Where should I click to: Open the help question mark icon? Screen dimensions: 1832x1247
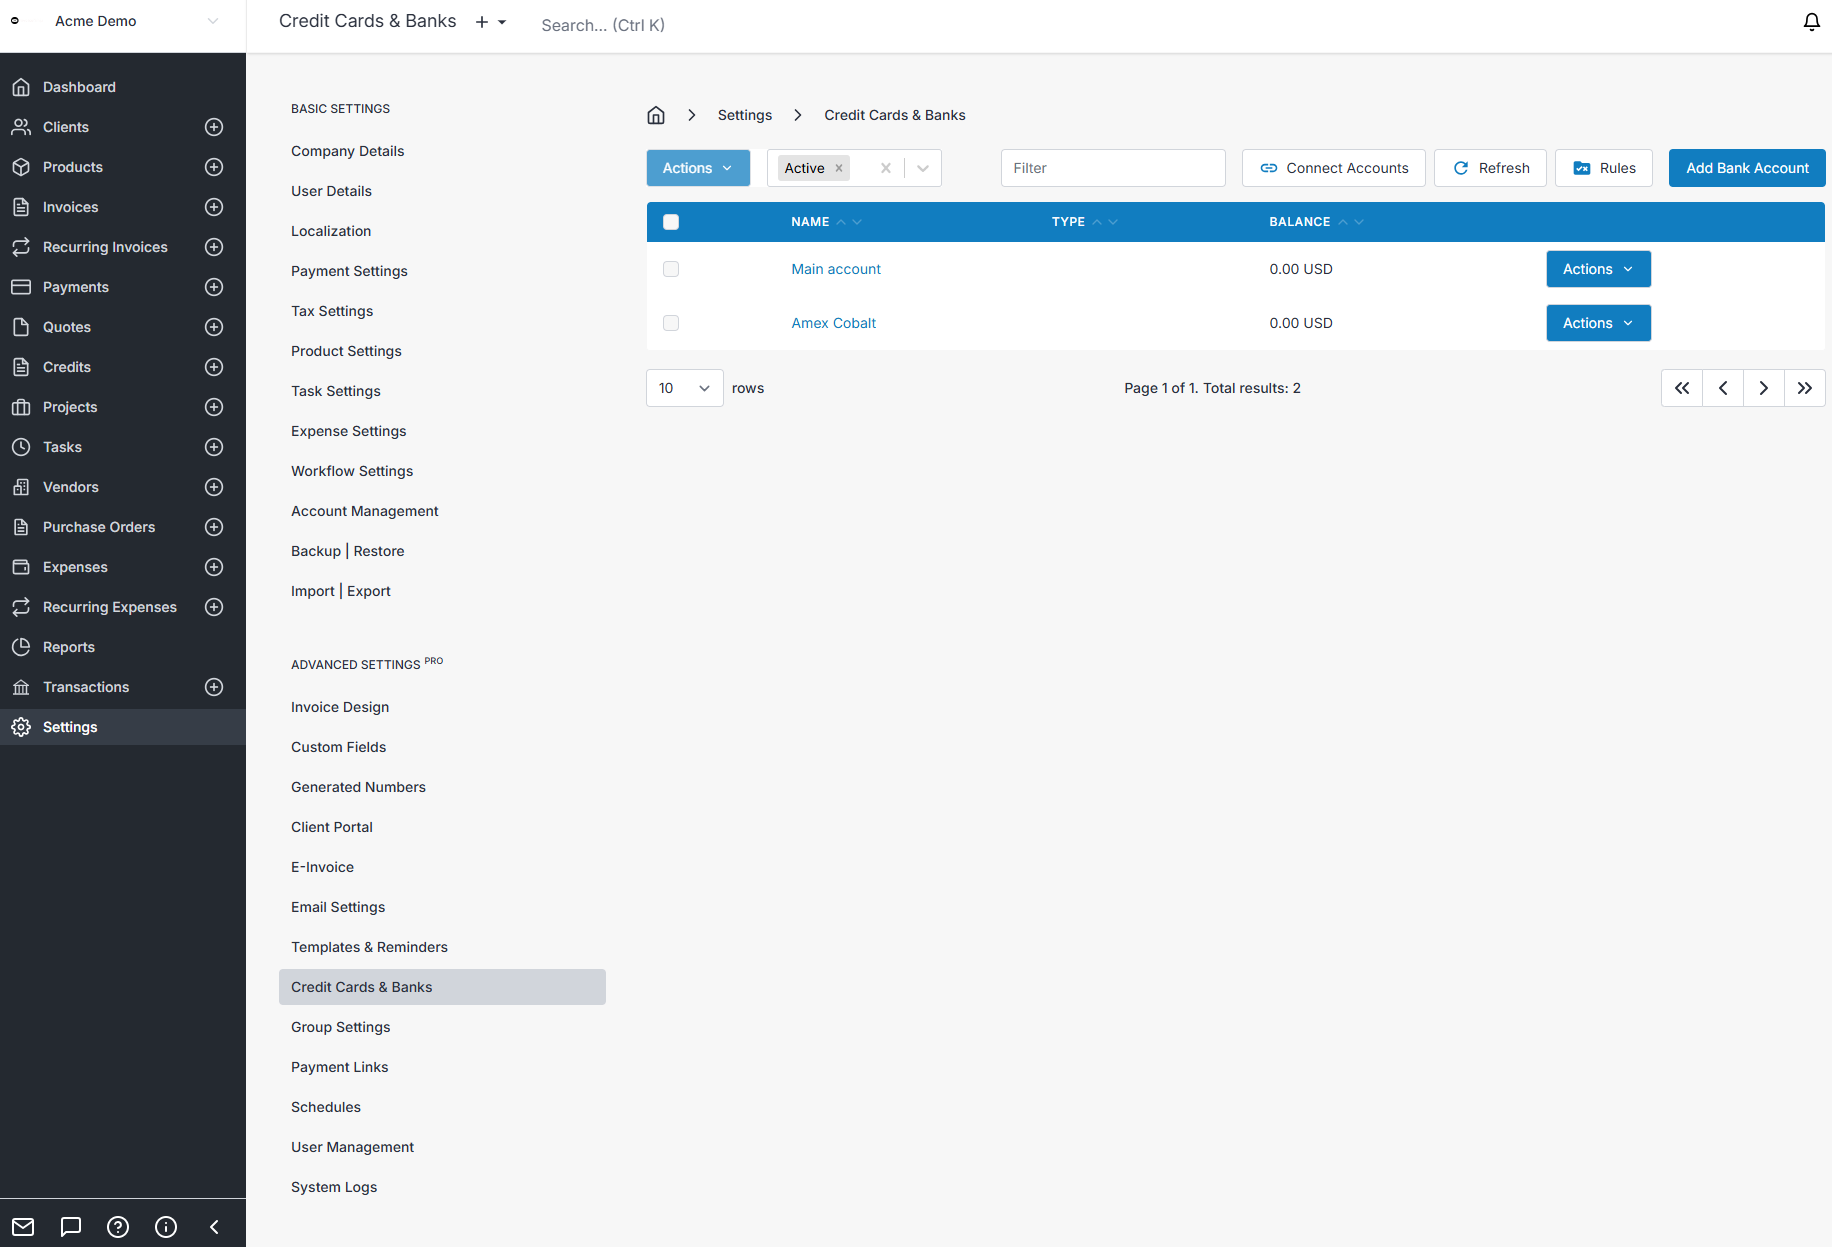click(x=118, y=1227)
